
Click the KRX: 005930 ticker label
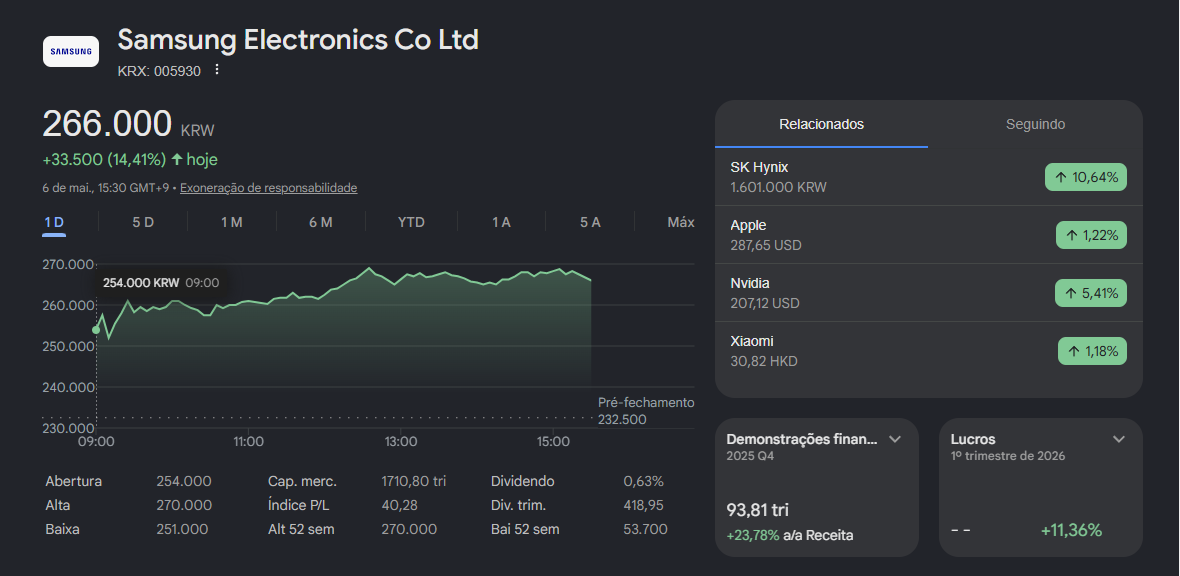click(x=160, y=72)
